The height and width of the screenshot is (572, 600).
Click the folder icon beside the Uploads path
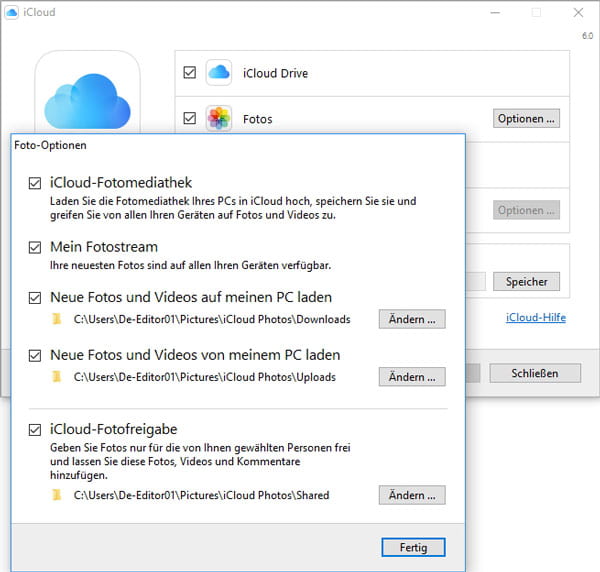[57, 376]
